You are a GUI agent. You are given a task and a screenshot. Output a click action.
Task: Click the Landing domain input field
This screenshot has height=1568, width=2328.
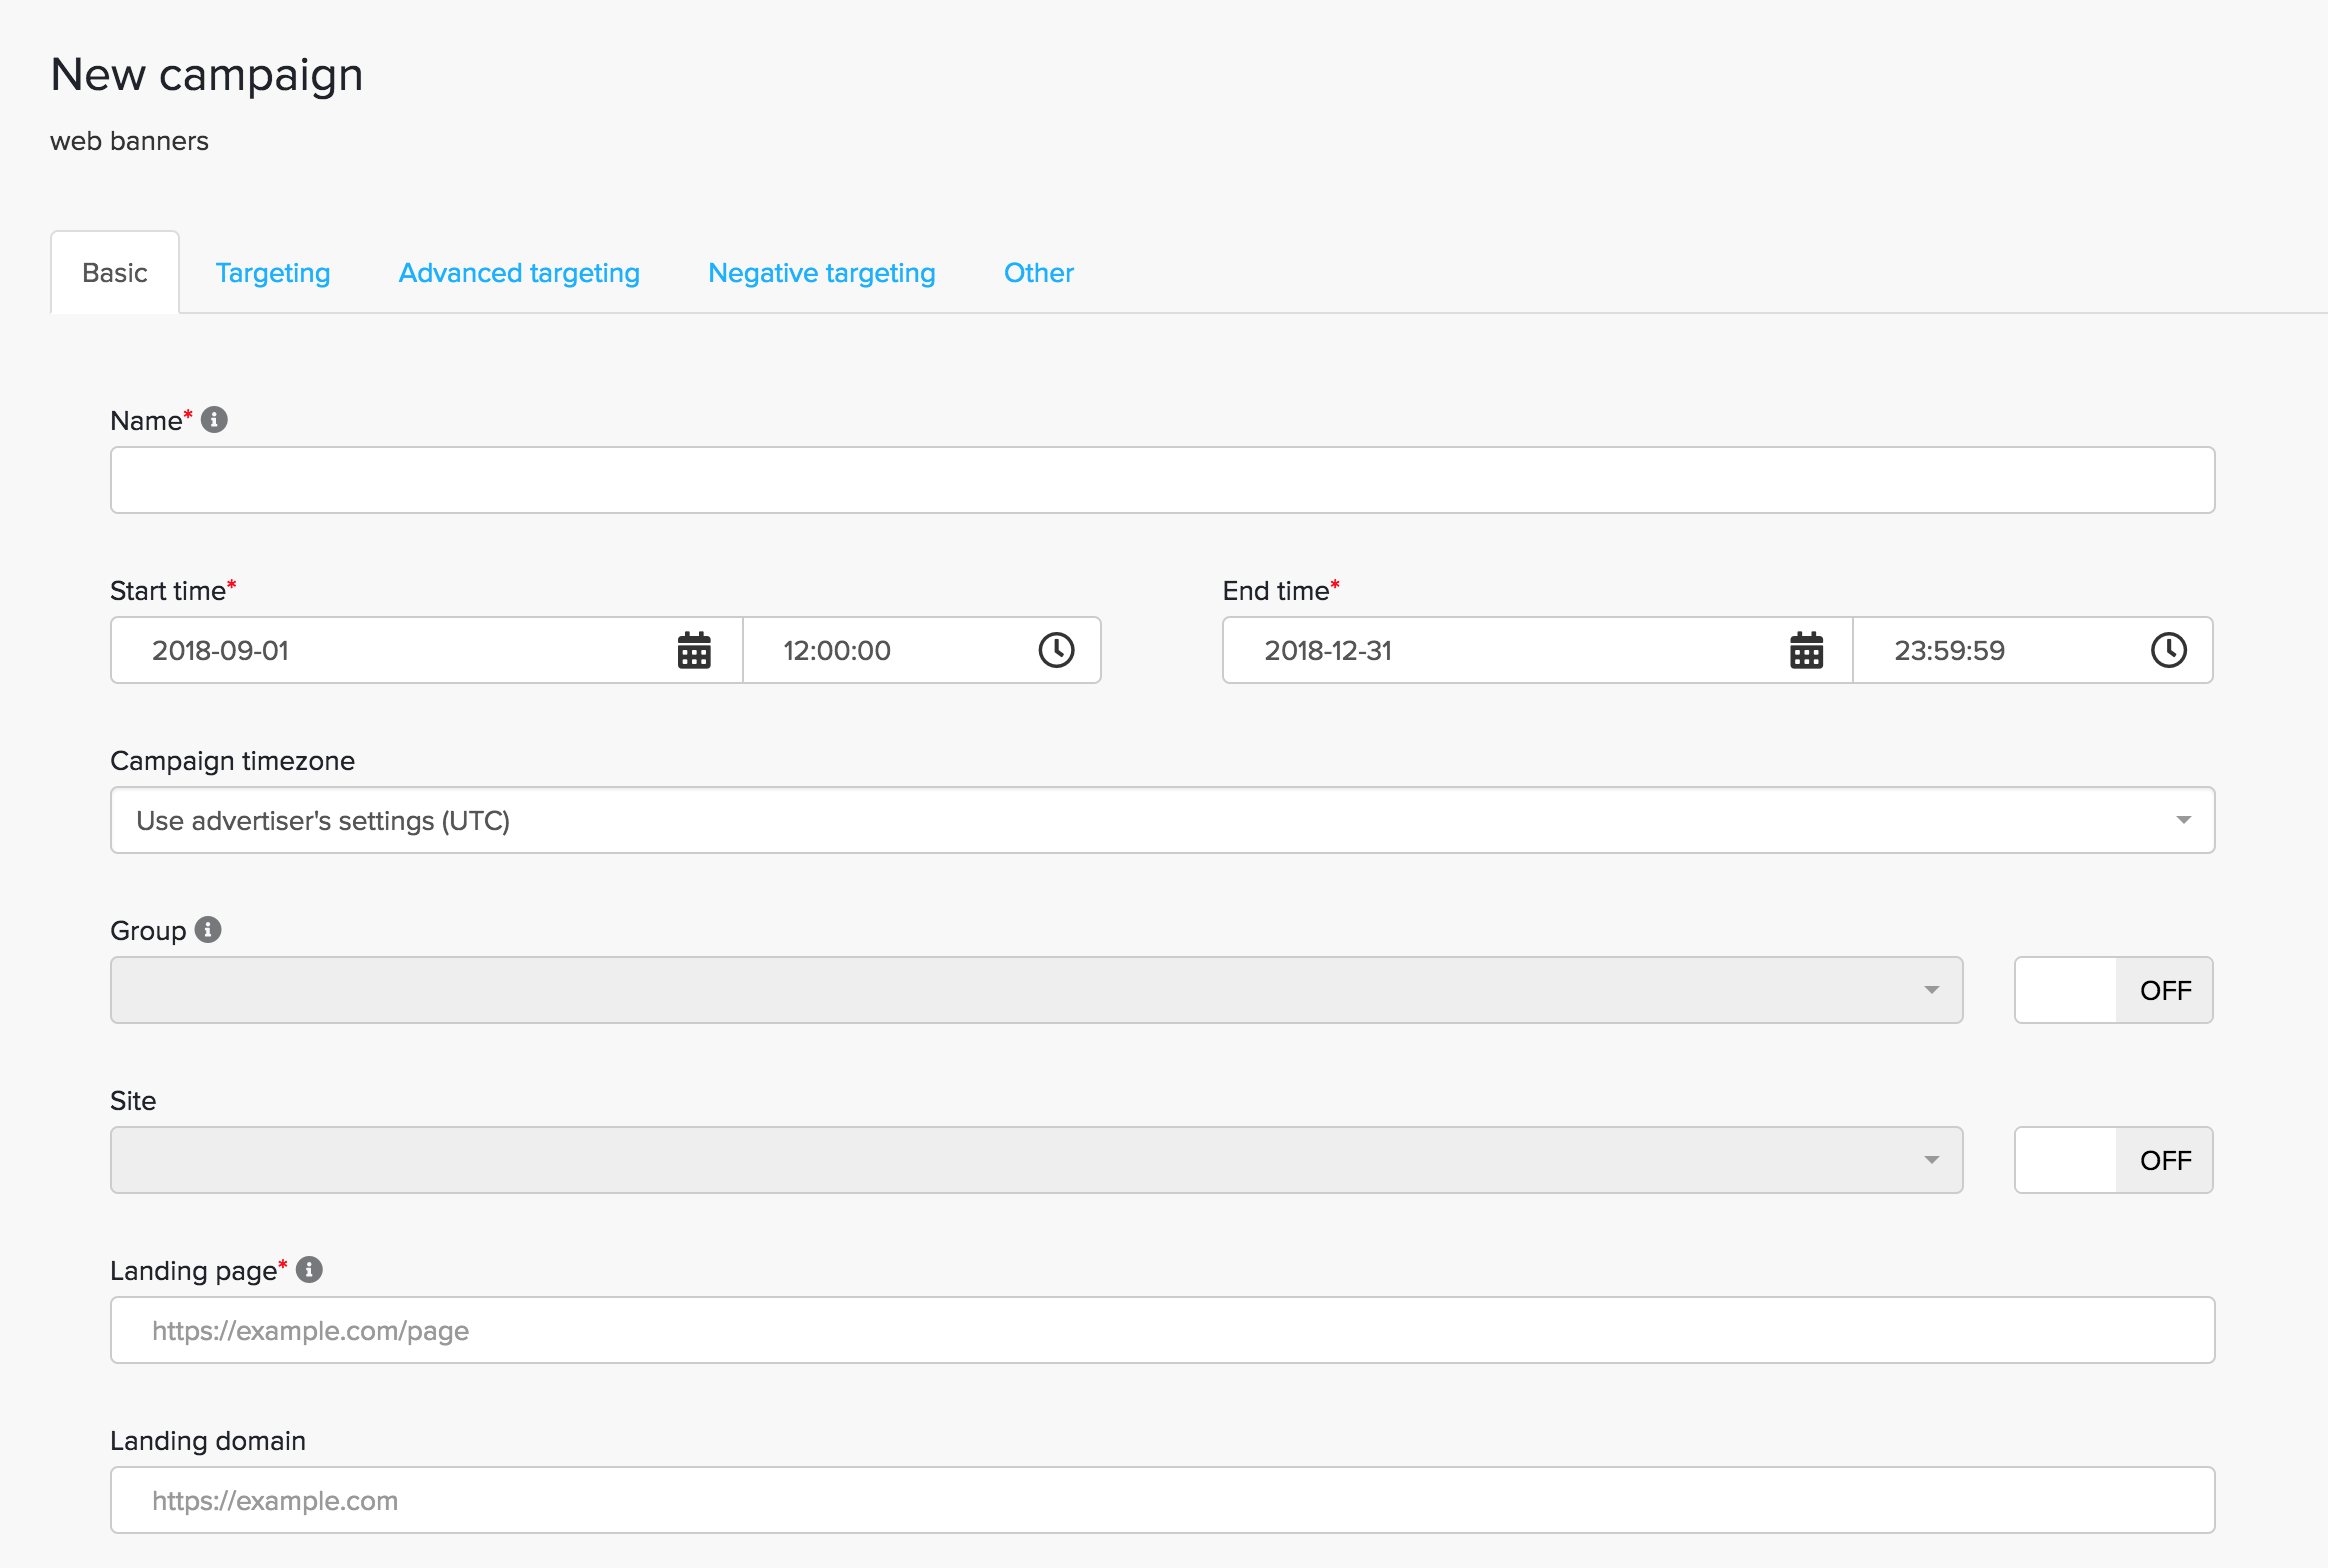tap(1162, 1500)
